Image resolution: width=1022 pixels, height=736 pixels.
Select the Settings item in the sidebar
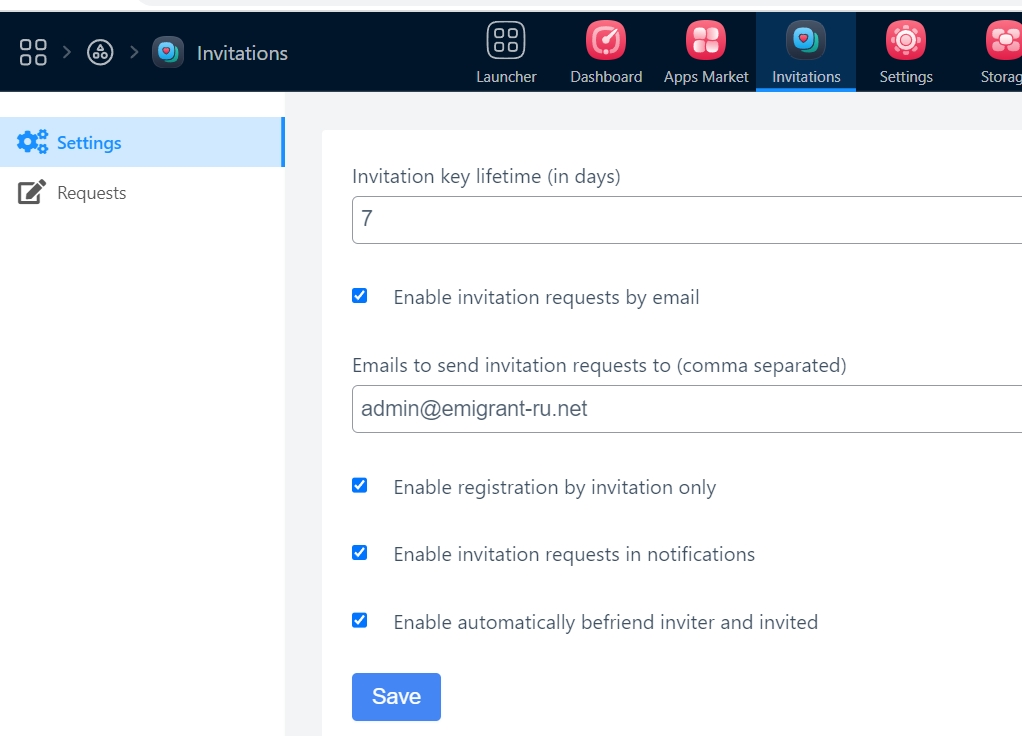pyautogui.click(x=89, y=142)
